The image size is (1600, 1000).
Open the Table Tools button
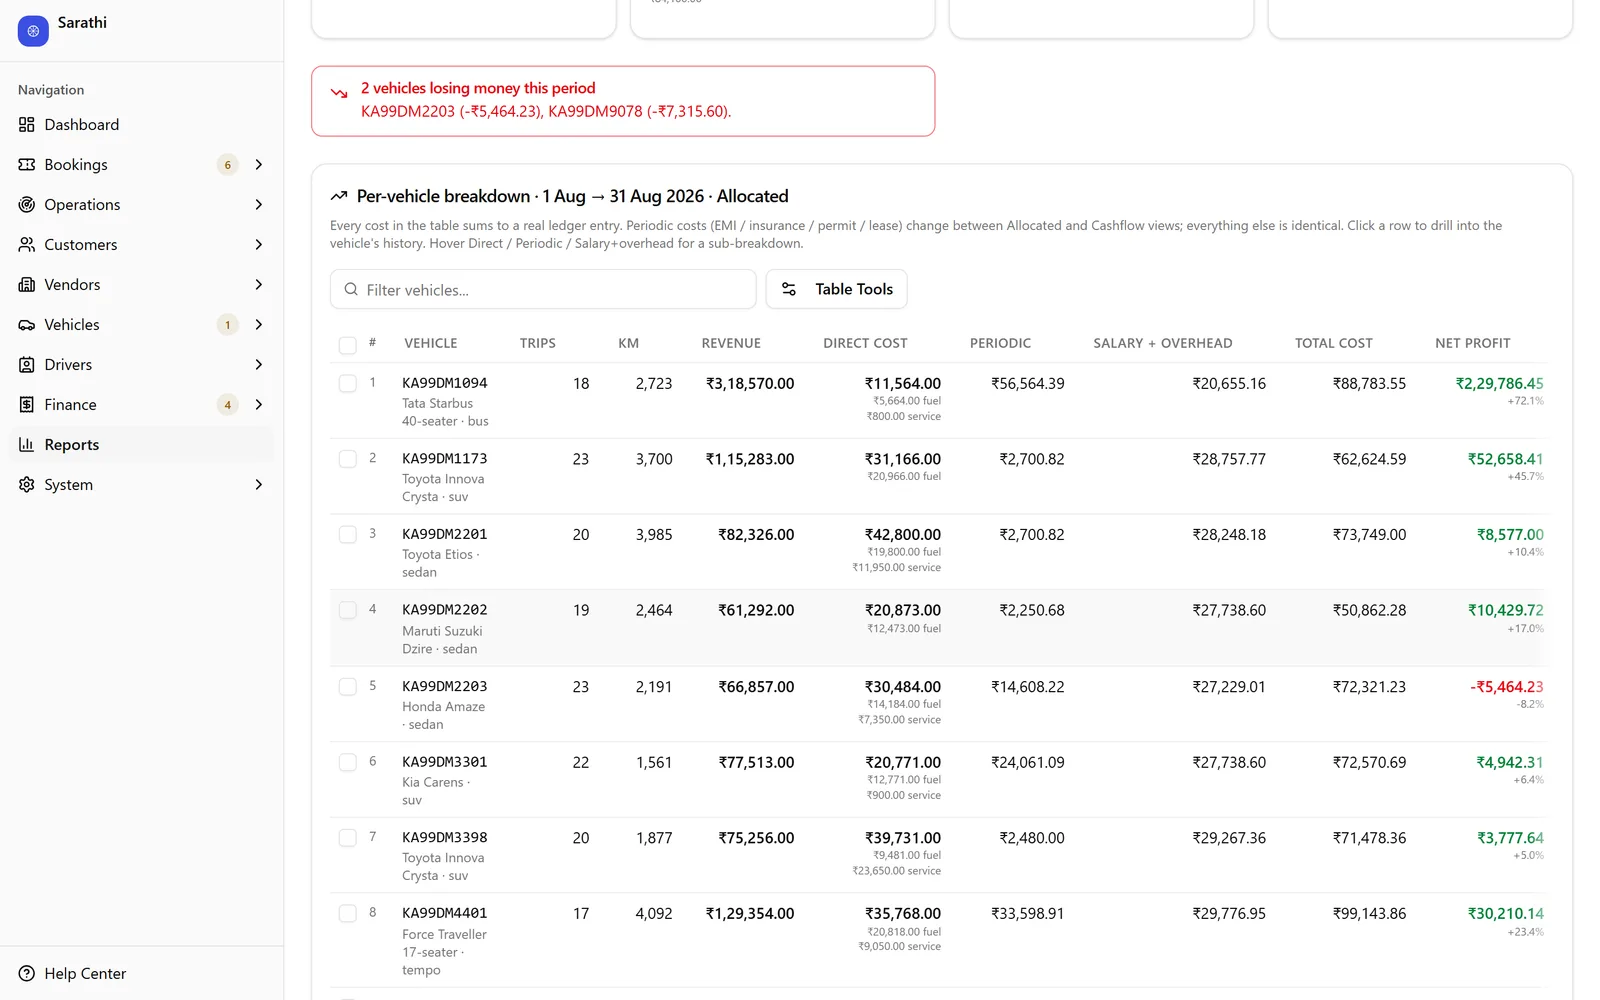(837, 289)
